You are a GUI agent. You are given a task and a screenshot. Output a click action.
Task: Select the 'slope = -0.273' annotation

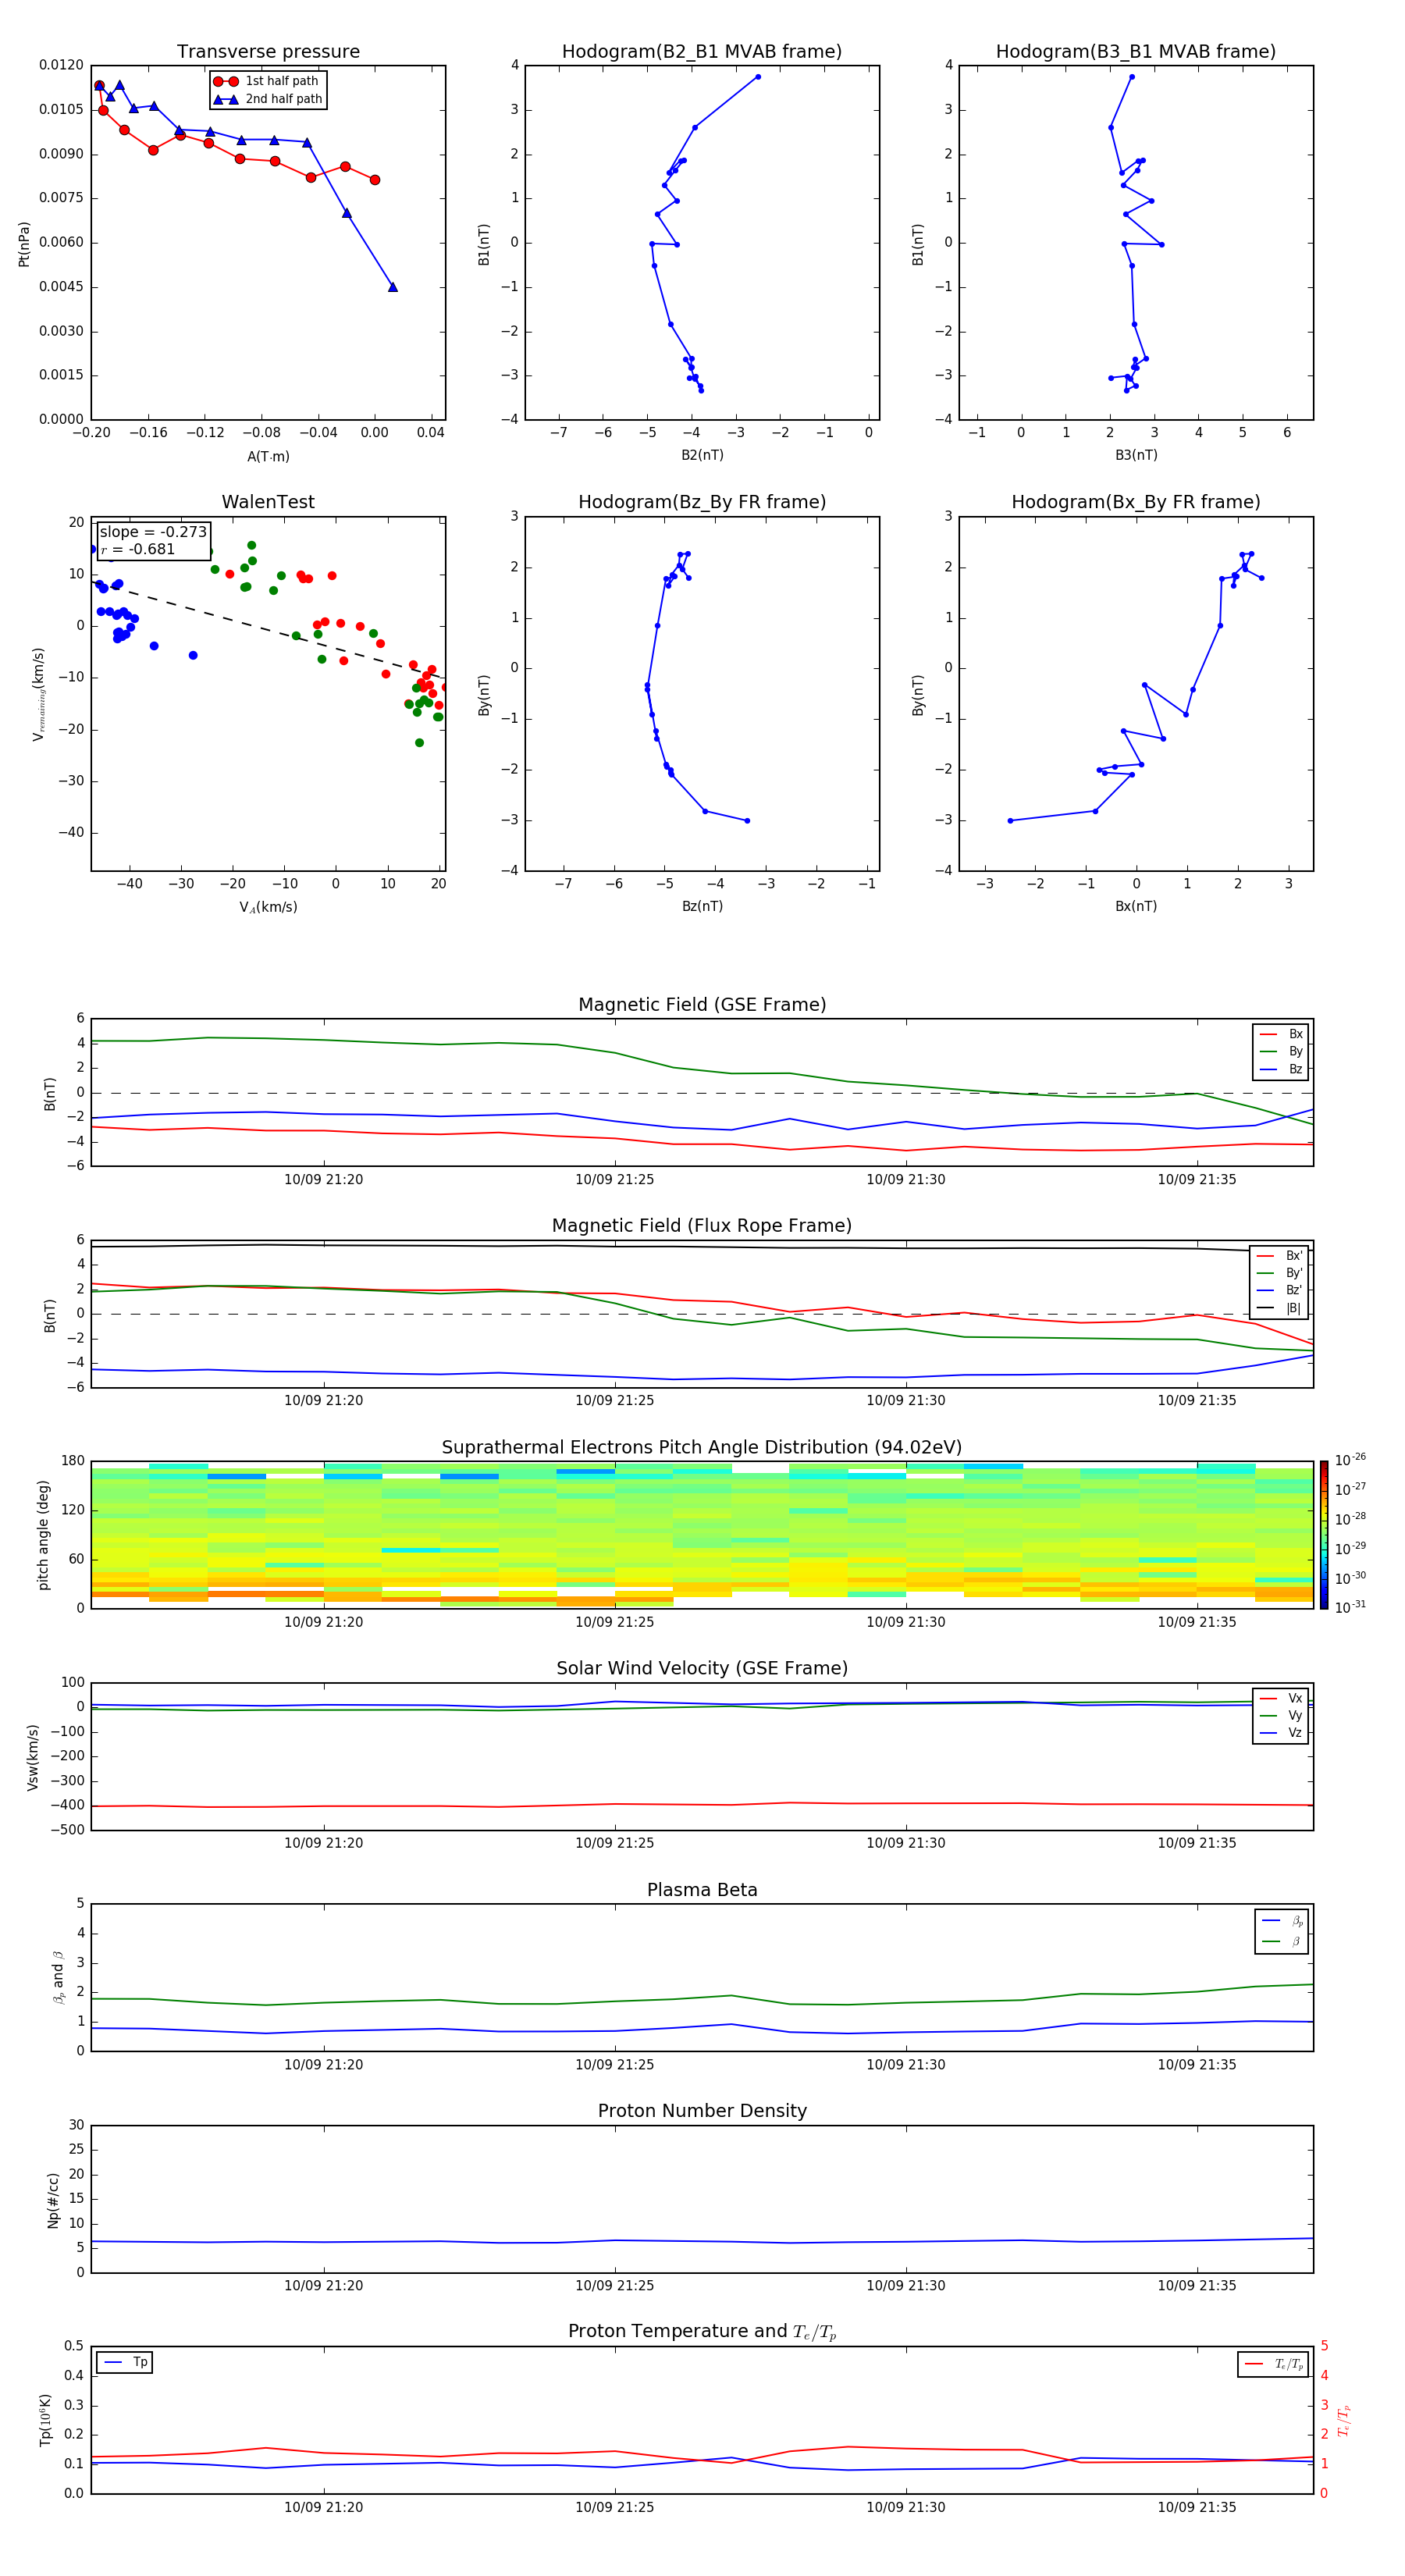(x=153, y=532)
